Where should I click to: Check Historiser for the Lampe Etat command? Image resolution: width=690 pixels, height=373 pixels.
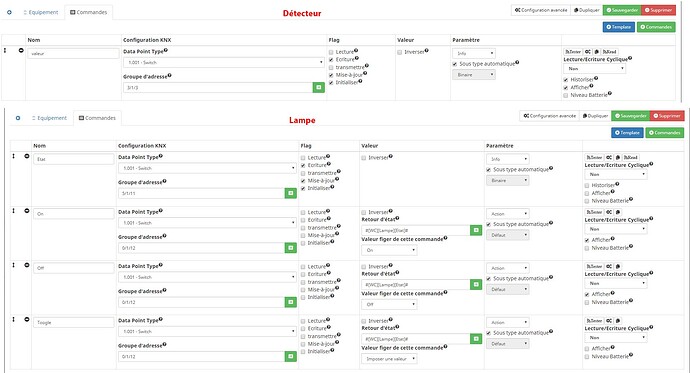coord(587,185)
